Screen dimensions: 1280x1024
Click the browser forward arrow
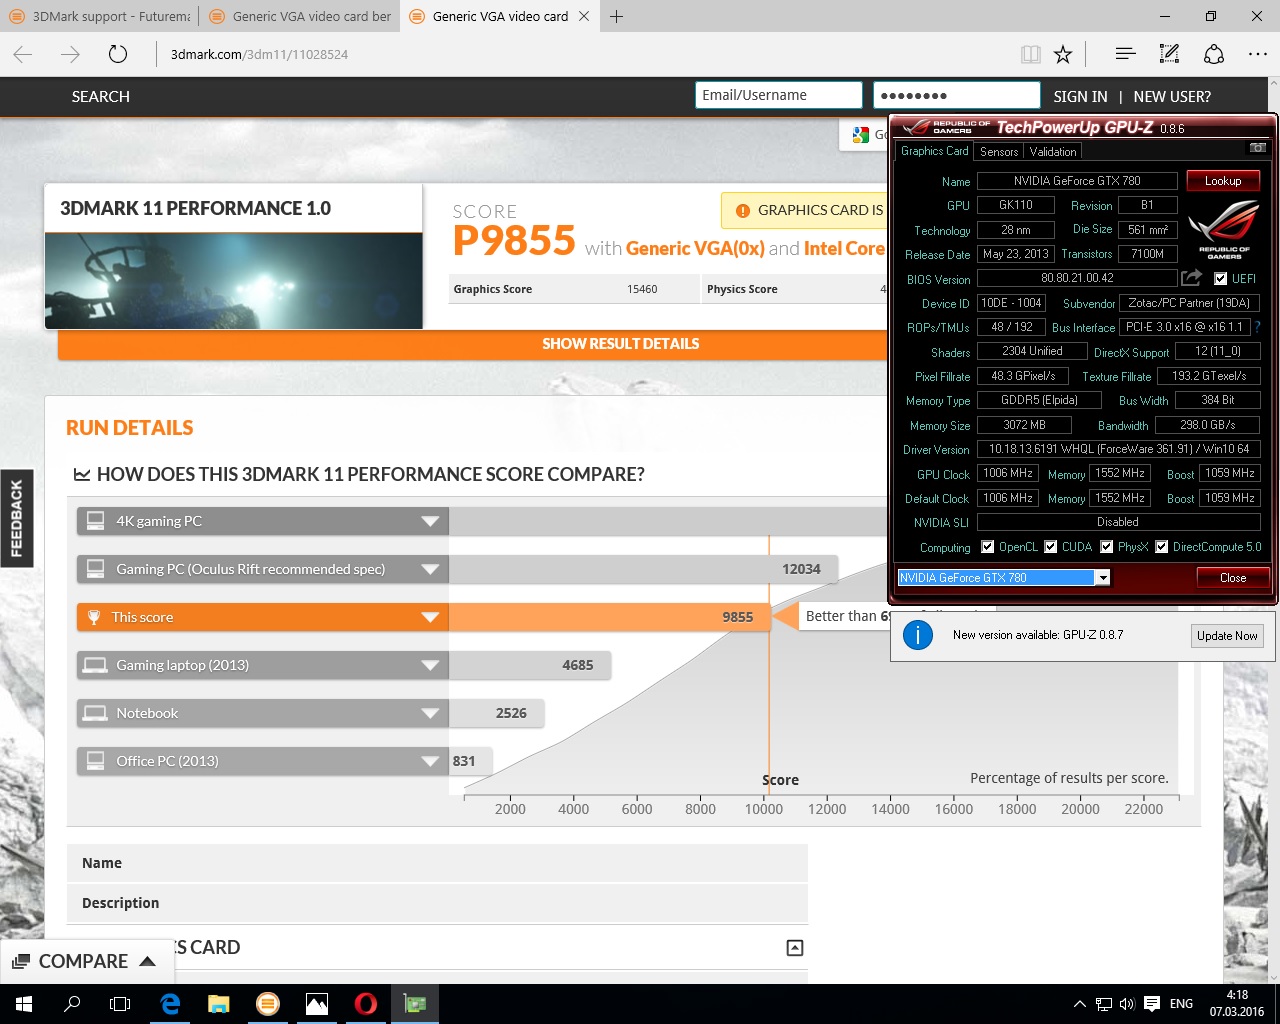[70, 54]
